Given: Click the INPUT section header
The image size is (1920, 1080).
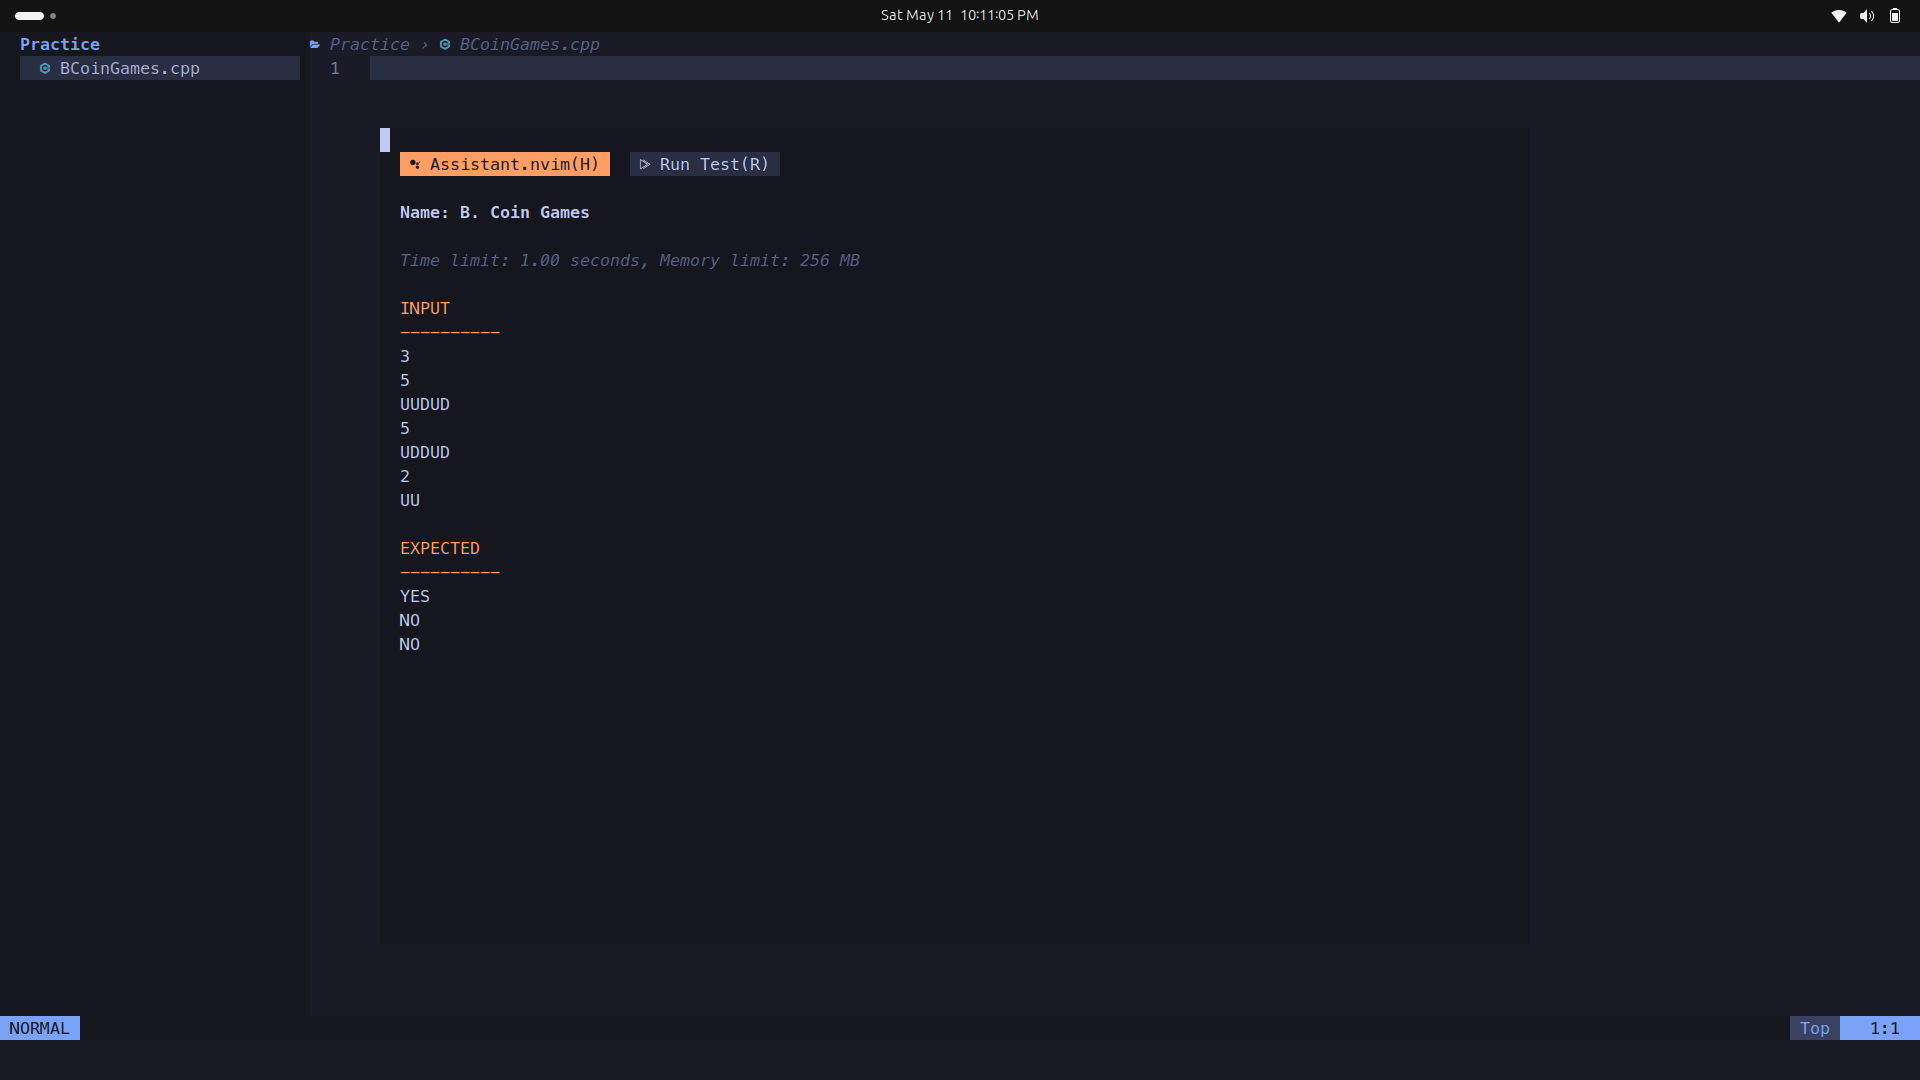Looking at the screenshot, I should (x=425, y=308).
